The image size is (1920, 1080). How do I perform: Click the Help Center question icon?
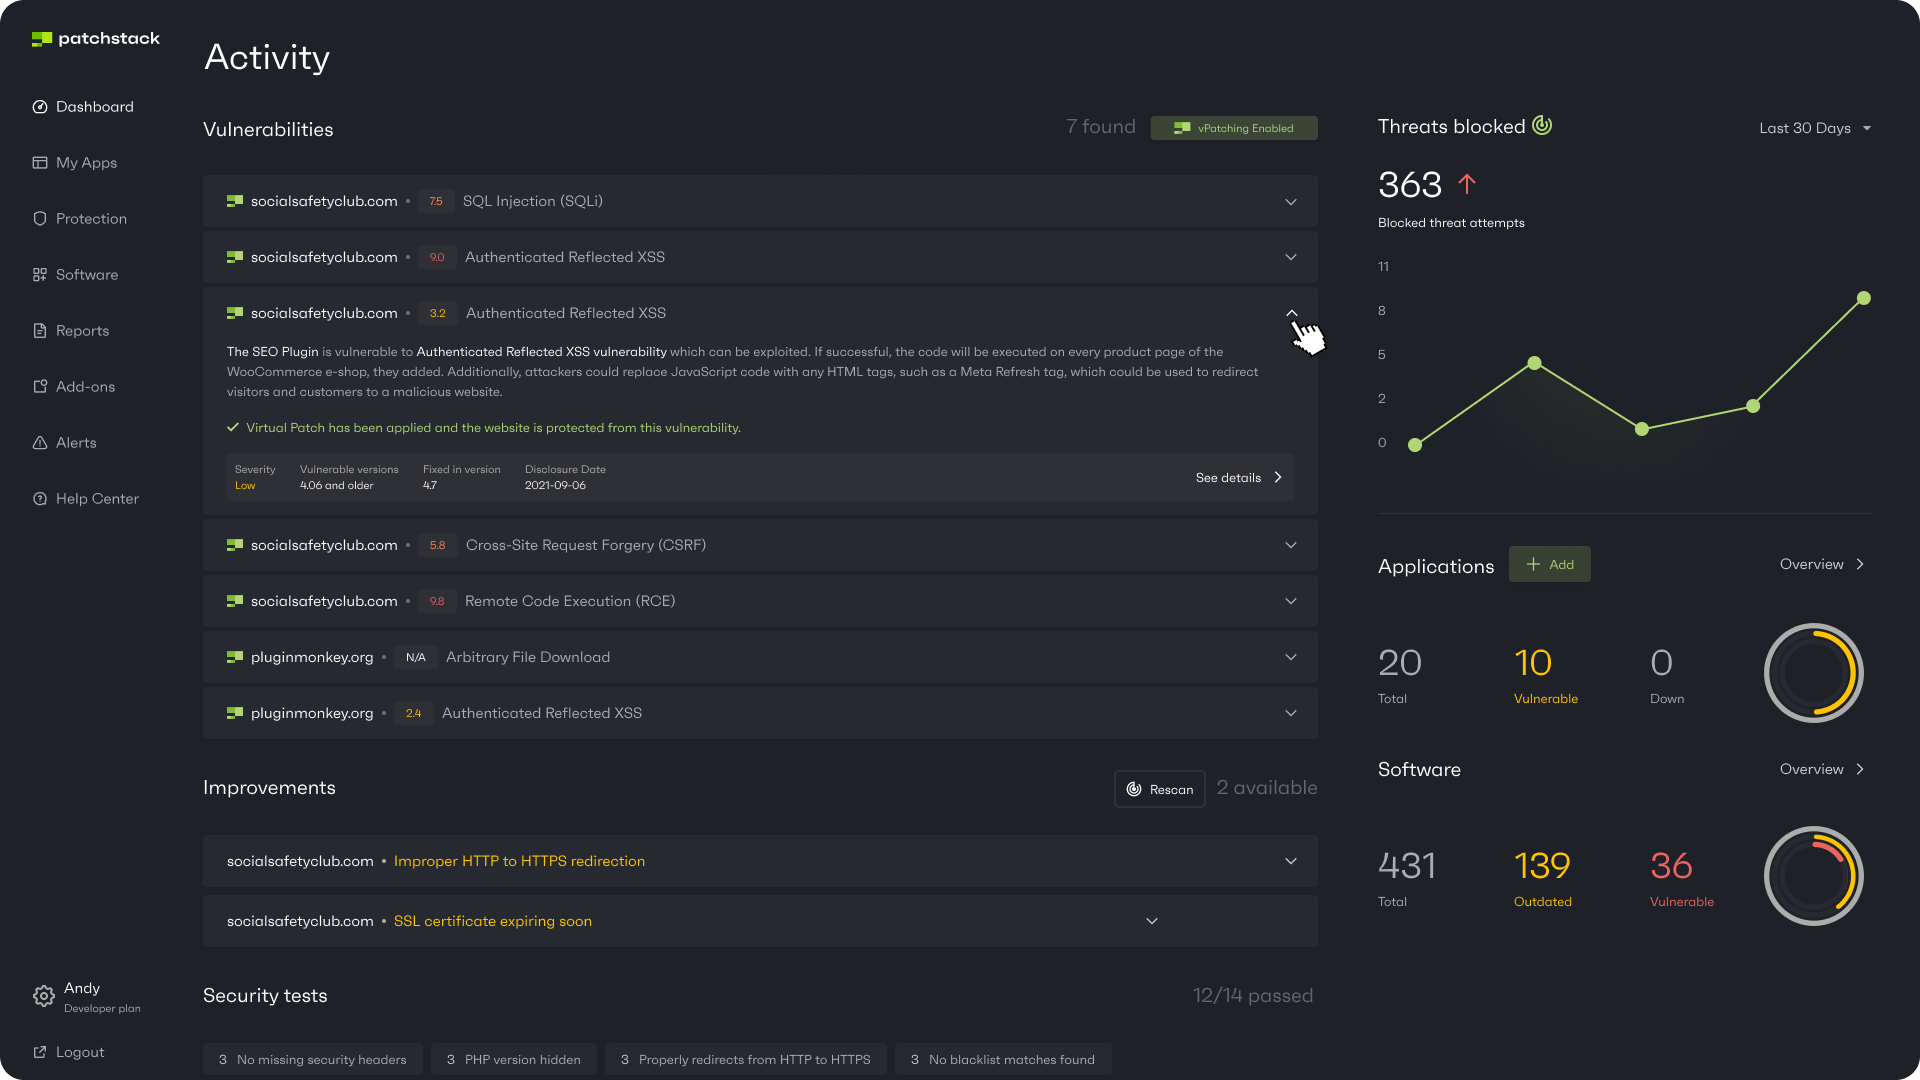tap(40, 499)
